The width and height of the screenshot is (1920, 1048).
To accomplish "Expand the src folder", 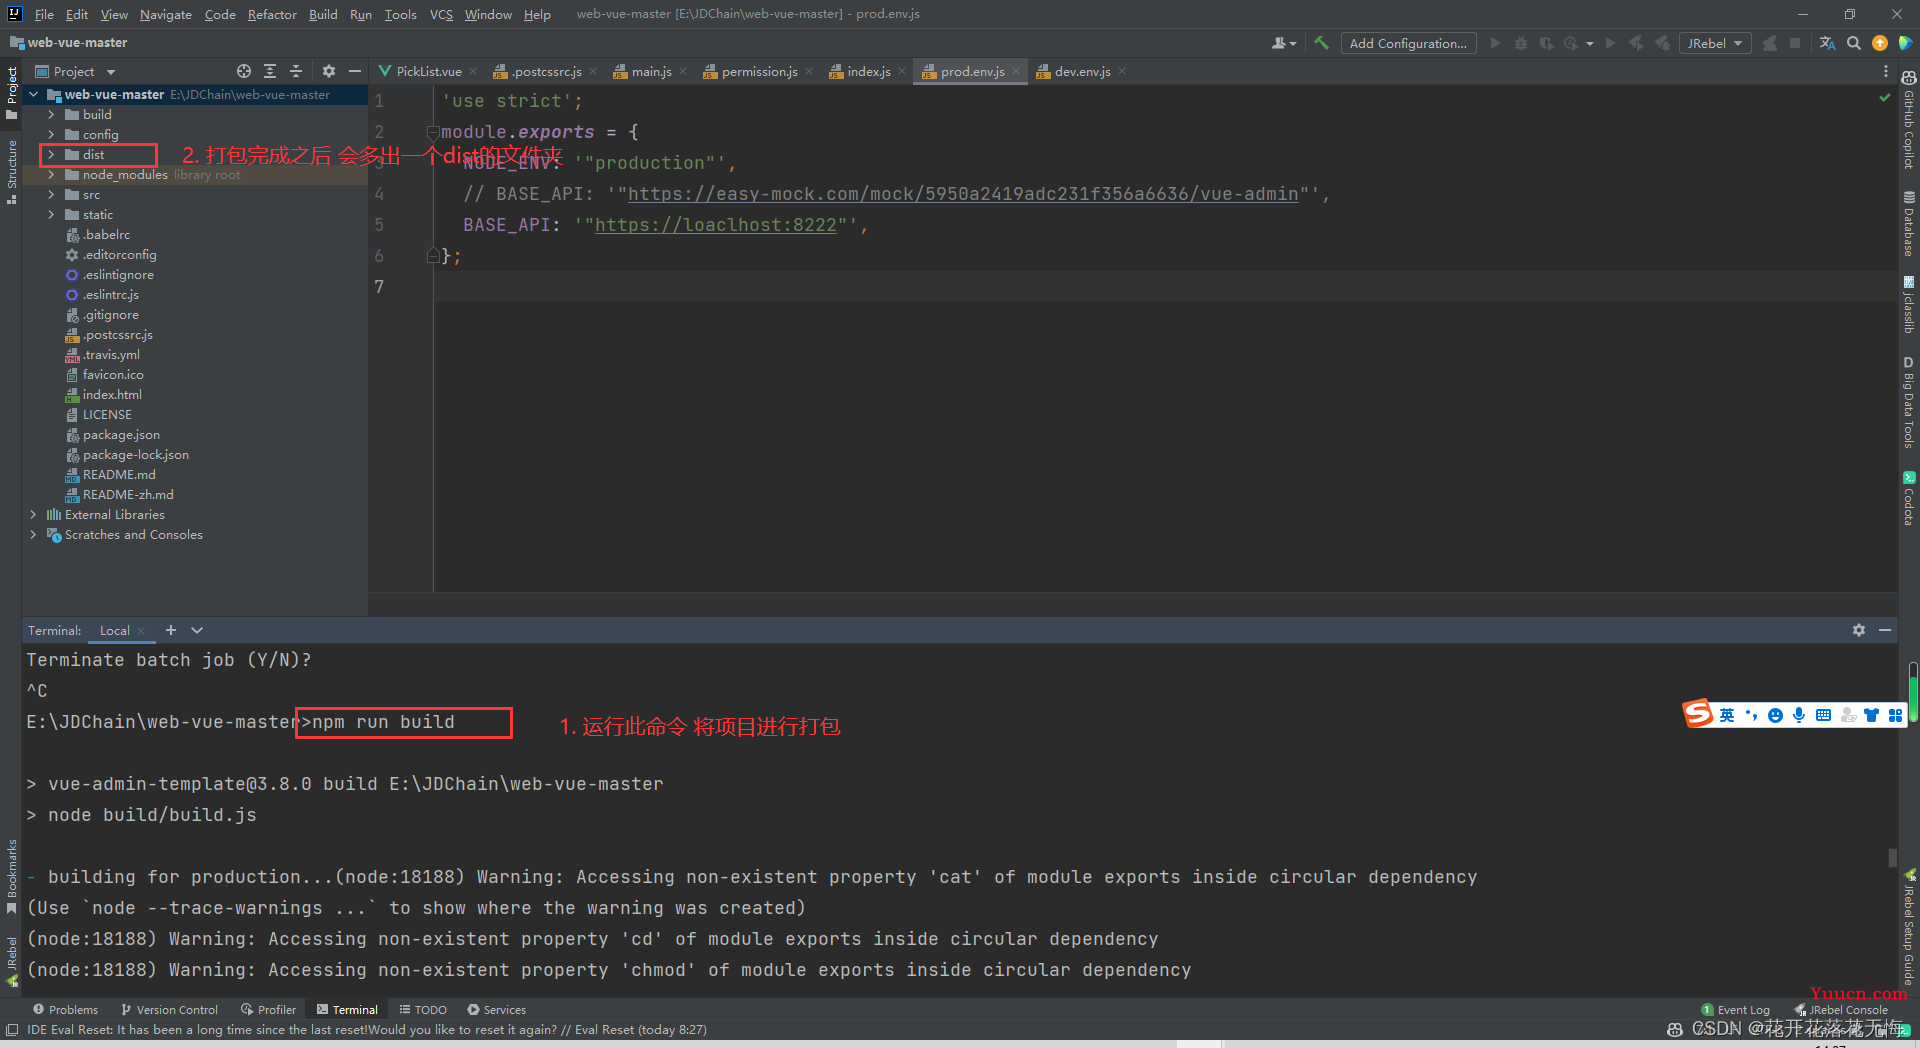I will (51, 195).
